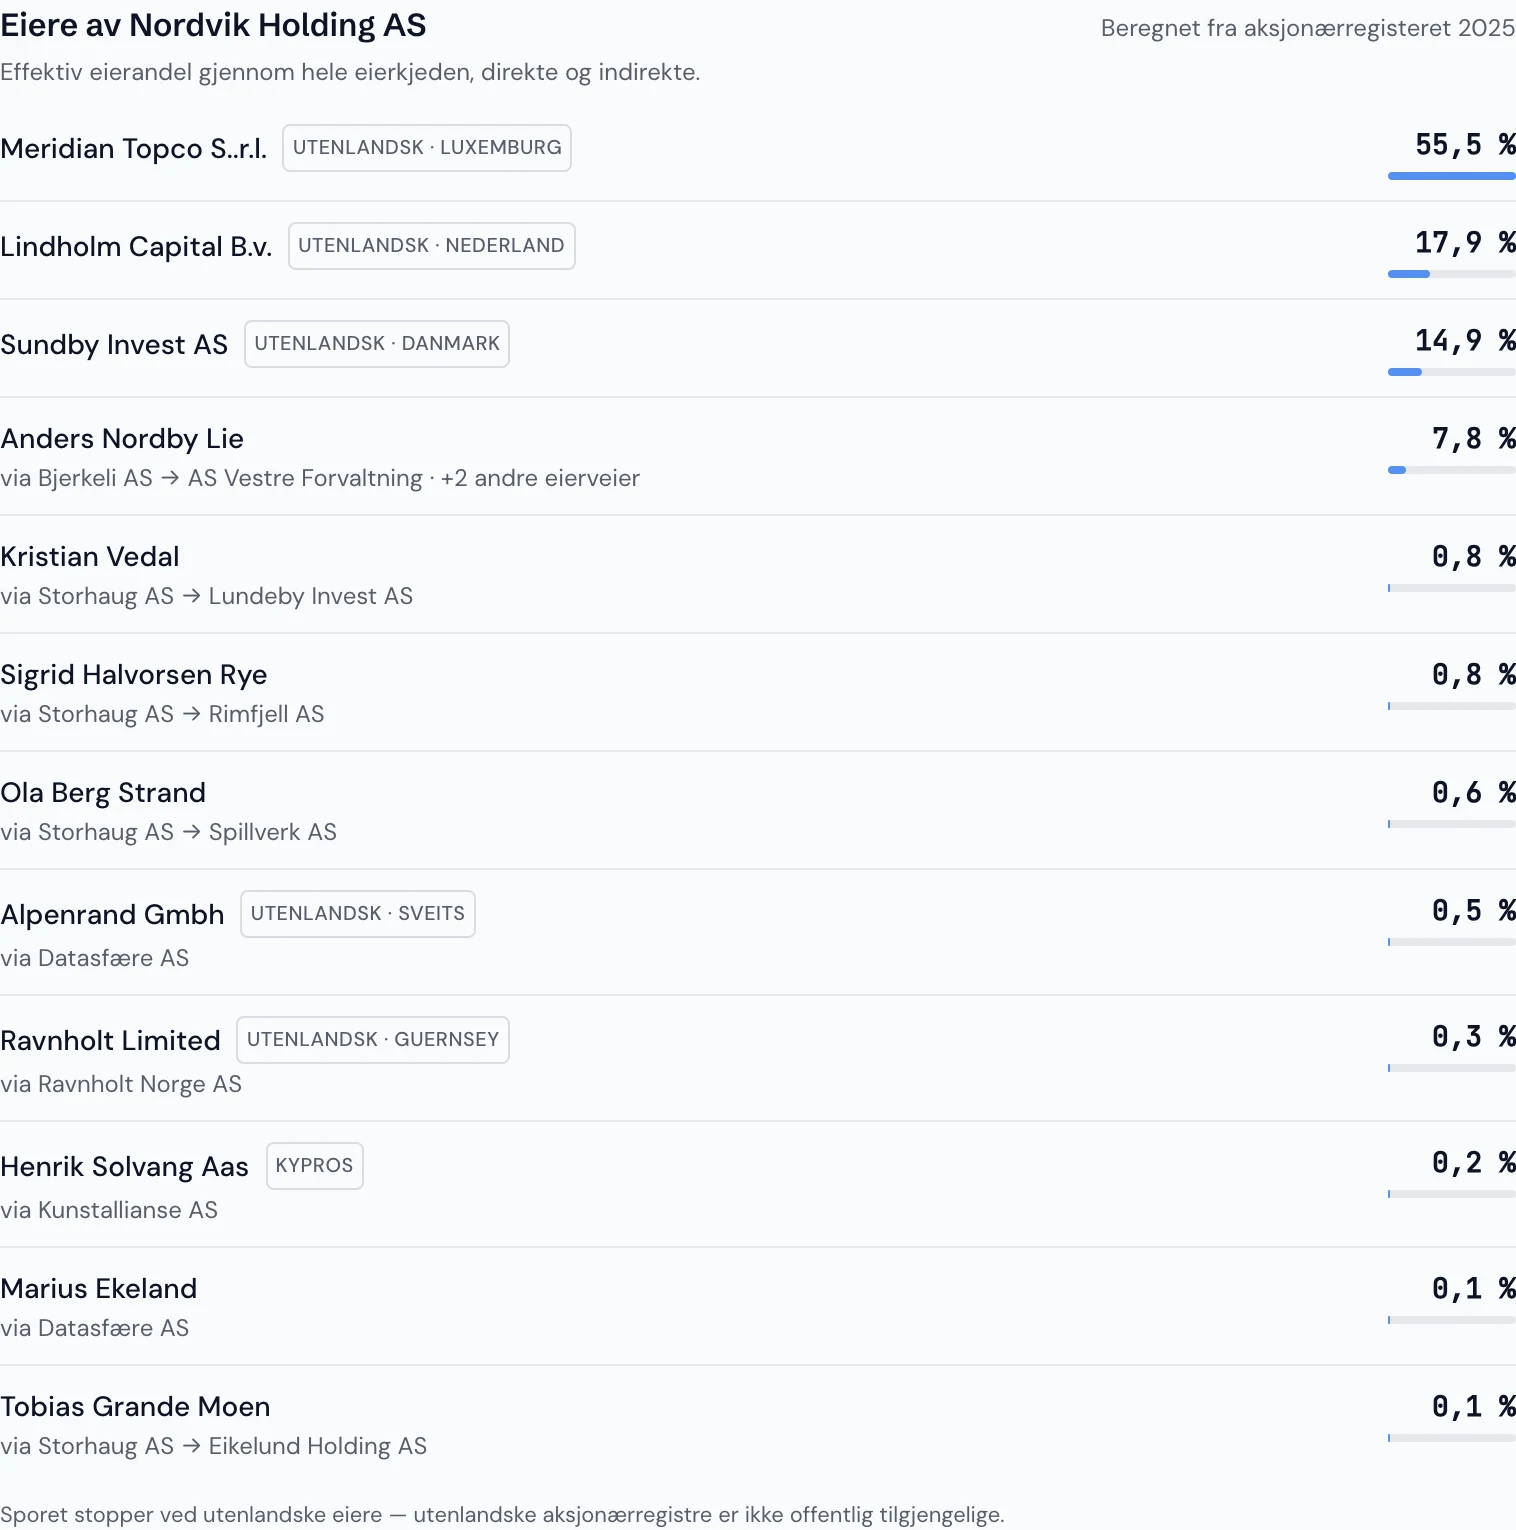Select the 0,2 % ownership value
1516x1530 pixels.
[1473, 1163]
